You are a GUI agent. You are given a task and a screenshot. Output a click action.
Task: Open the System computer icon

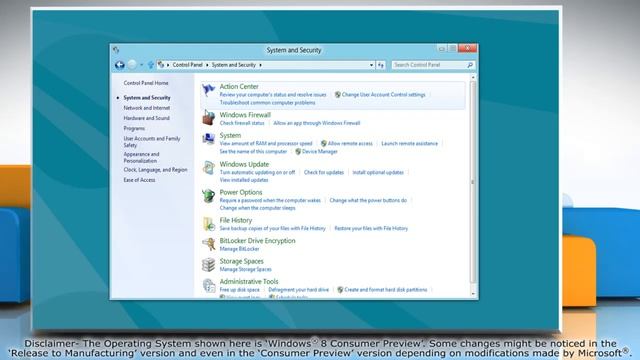click(209, 139)
